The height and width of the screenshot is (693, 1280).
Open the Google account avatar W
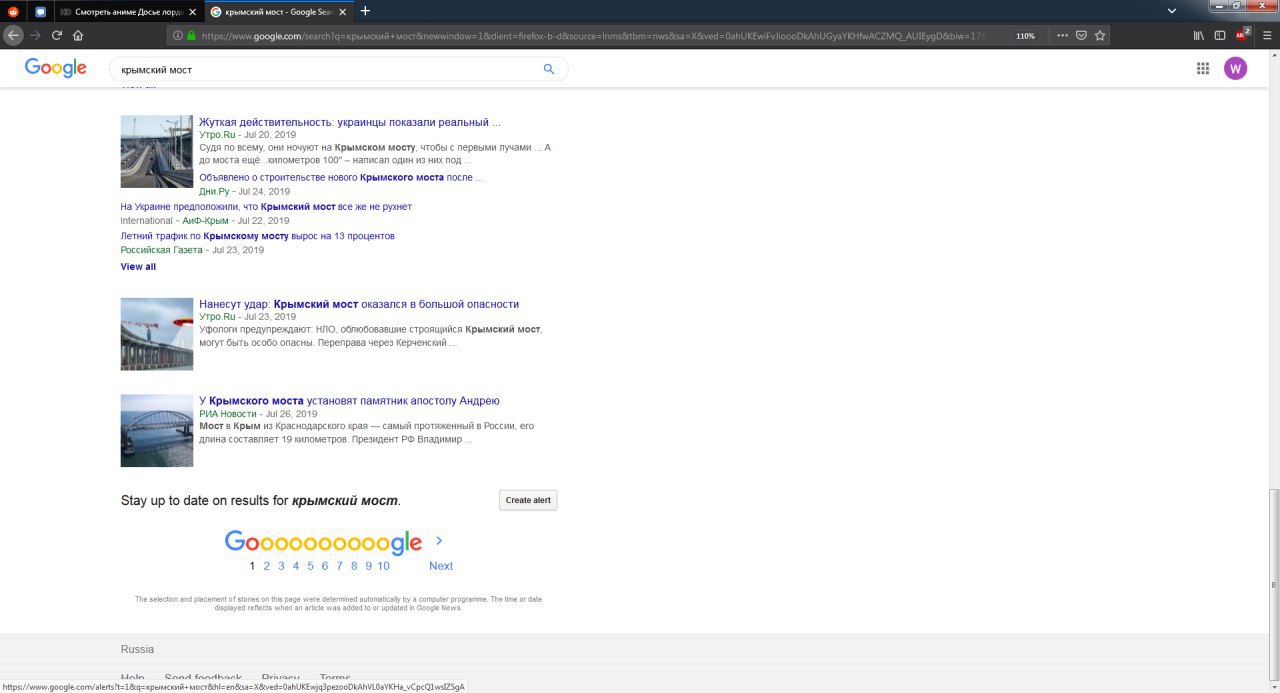tap(1236, 68)
